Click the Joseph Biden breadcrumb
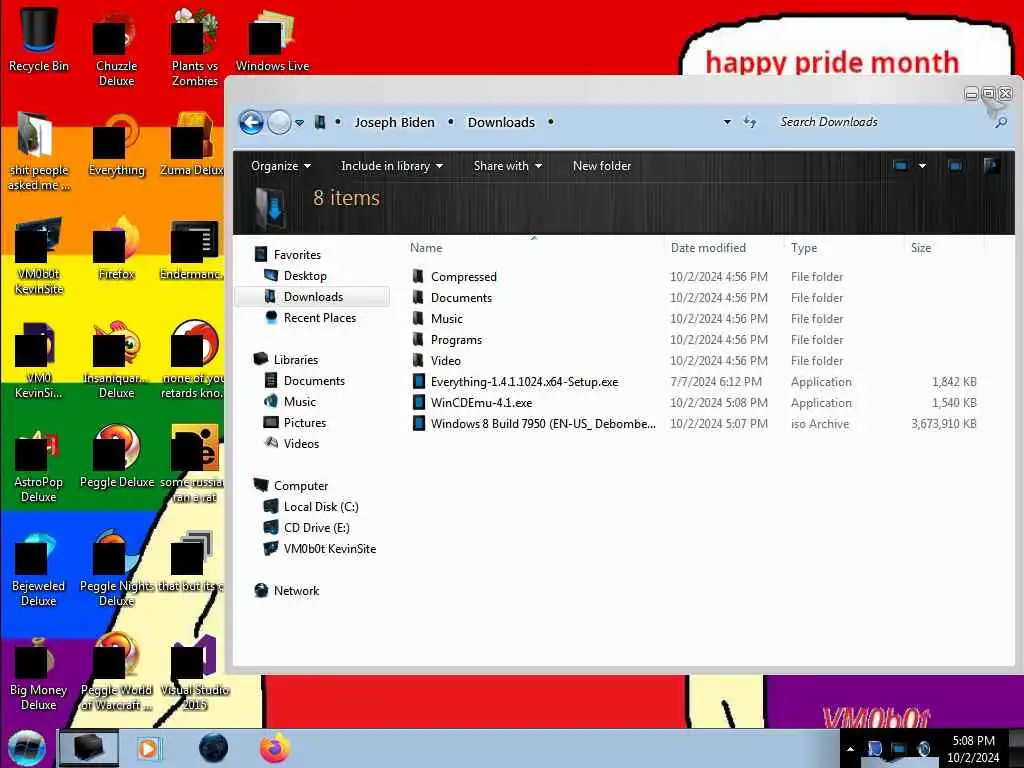Screen dimensions: 1024x768 (394, 122)
